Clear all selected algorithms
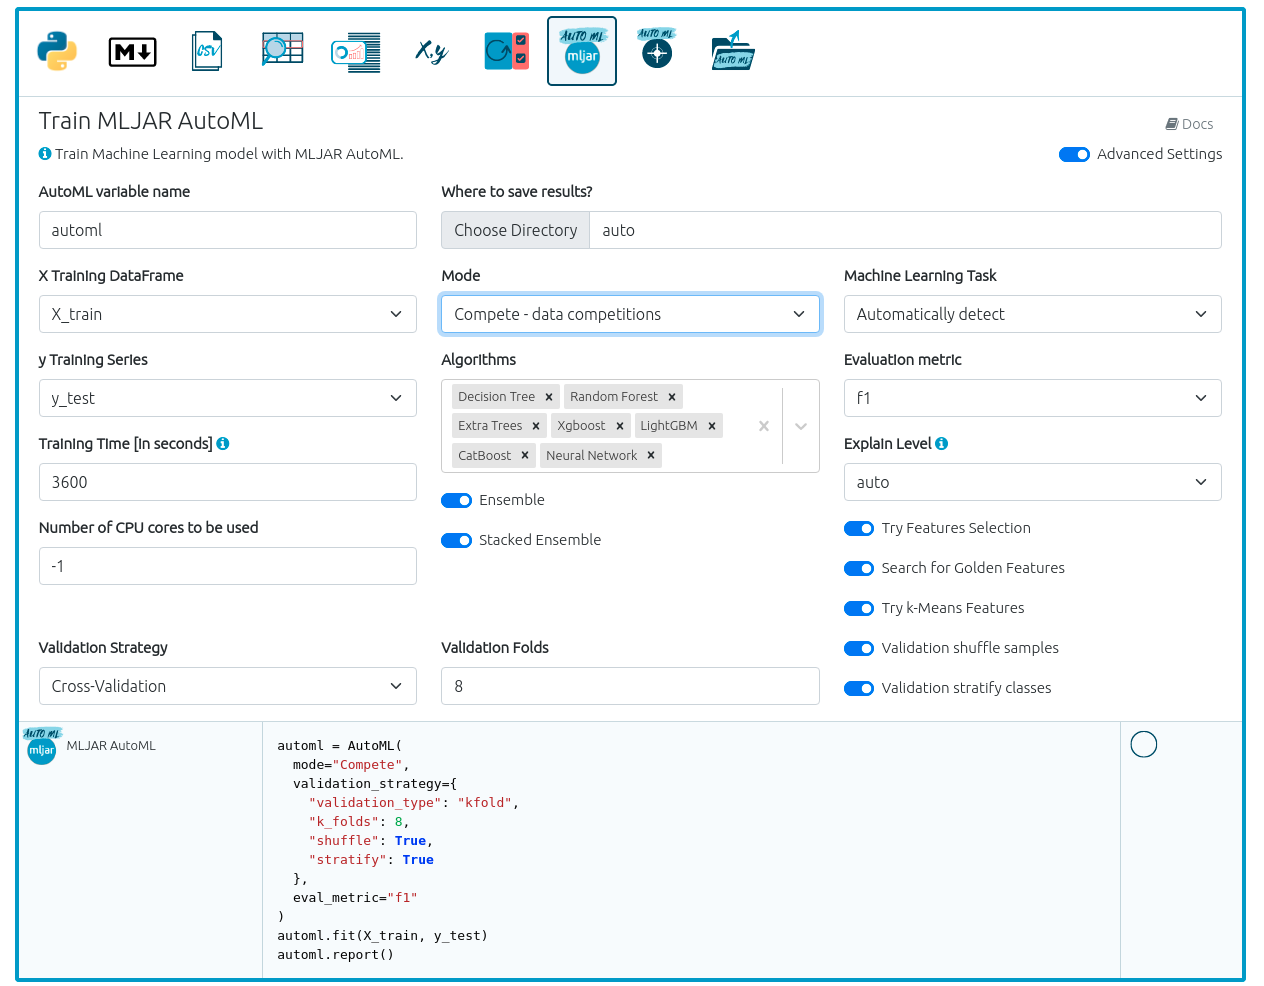Image resolution: width=1264 pixels, height=986 pixels. tap(764, 426)
